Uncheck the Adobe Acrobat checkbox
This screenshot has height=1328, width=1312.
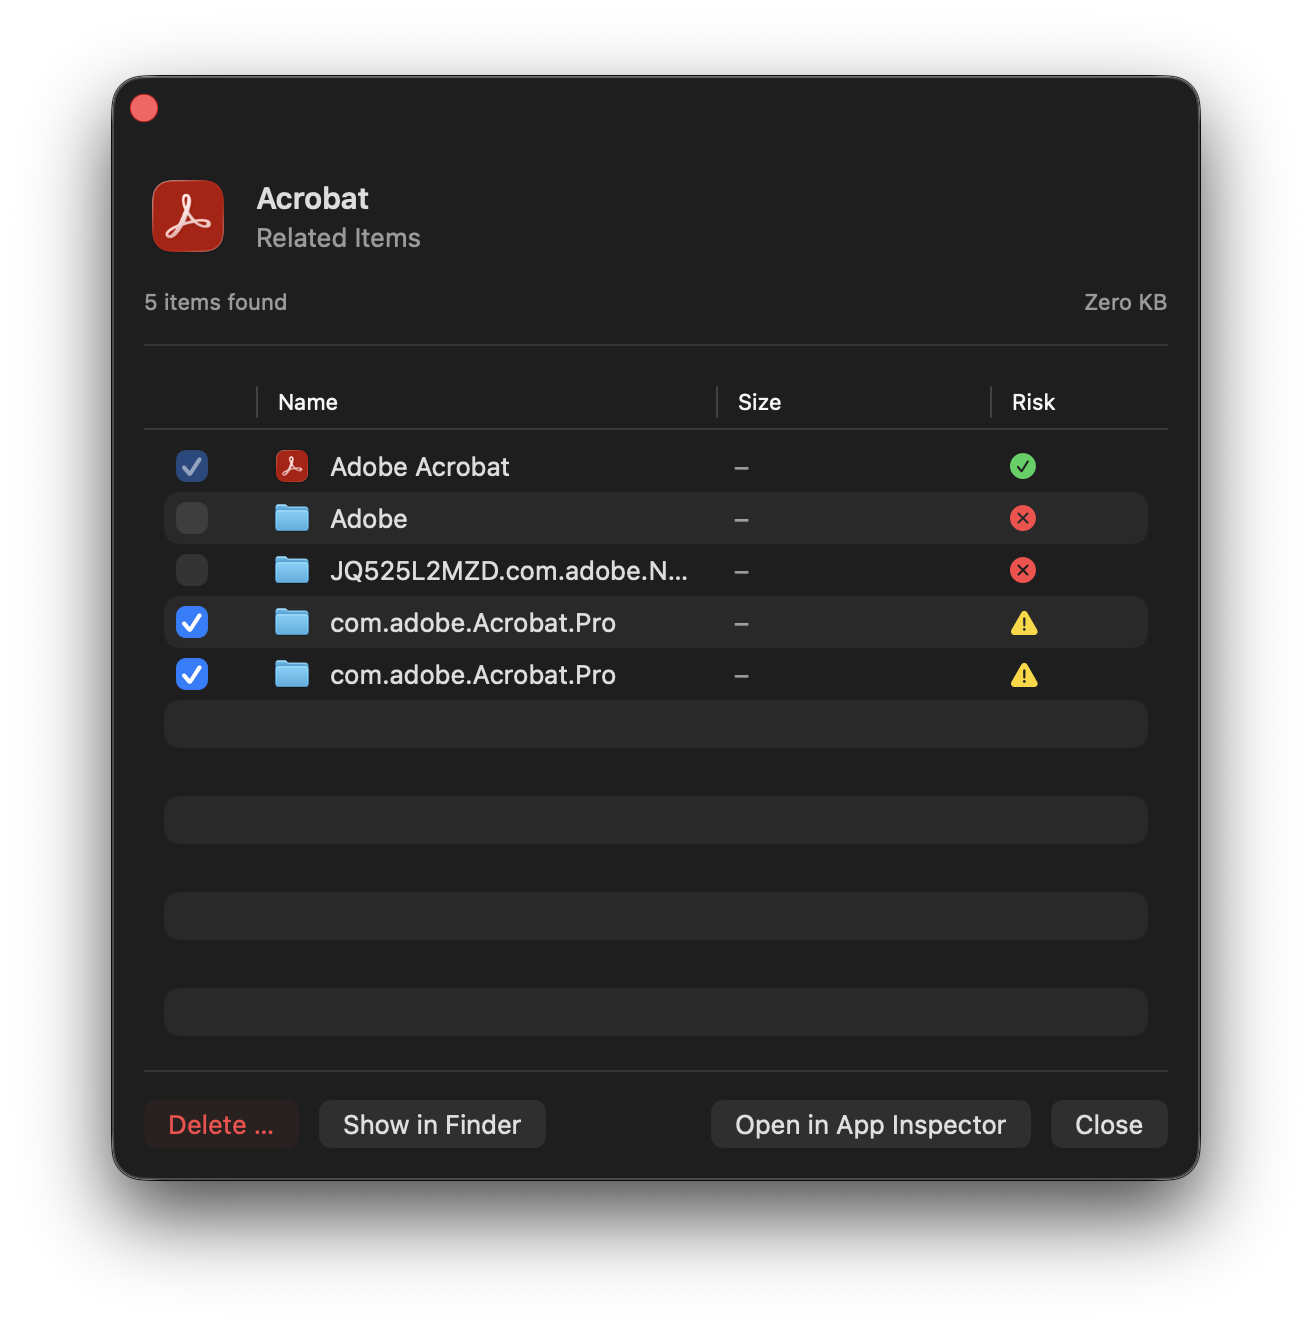tap(192, 466)
